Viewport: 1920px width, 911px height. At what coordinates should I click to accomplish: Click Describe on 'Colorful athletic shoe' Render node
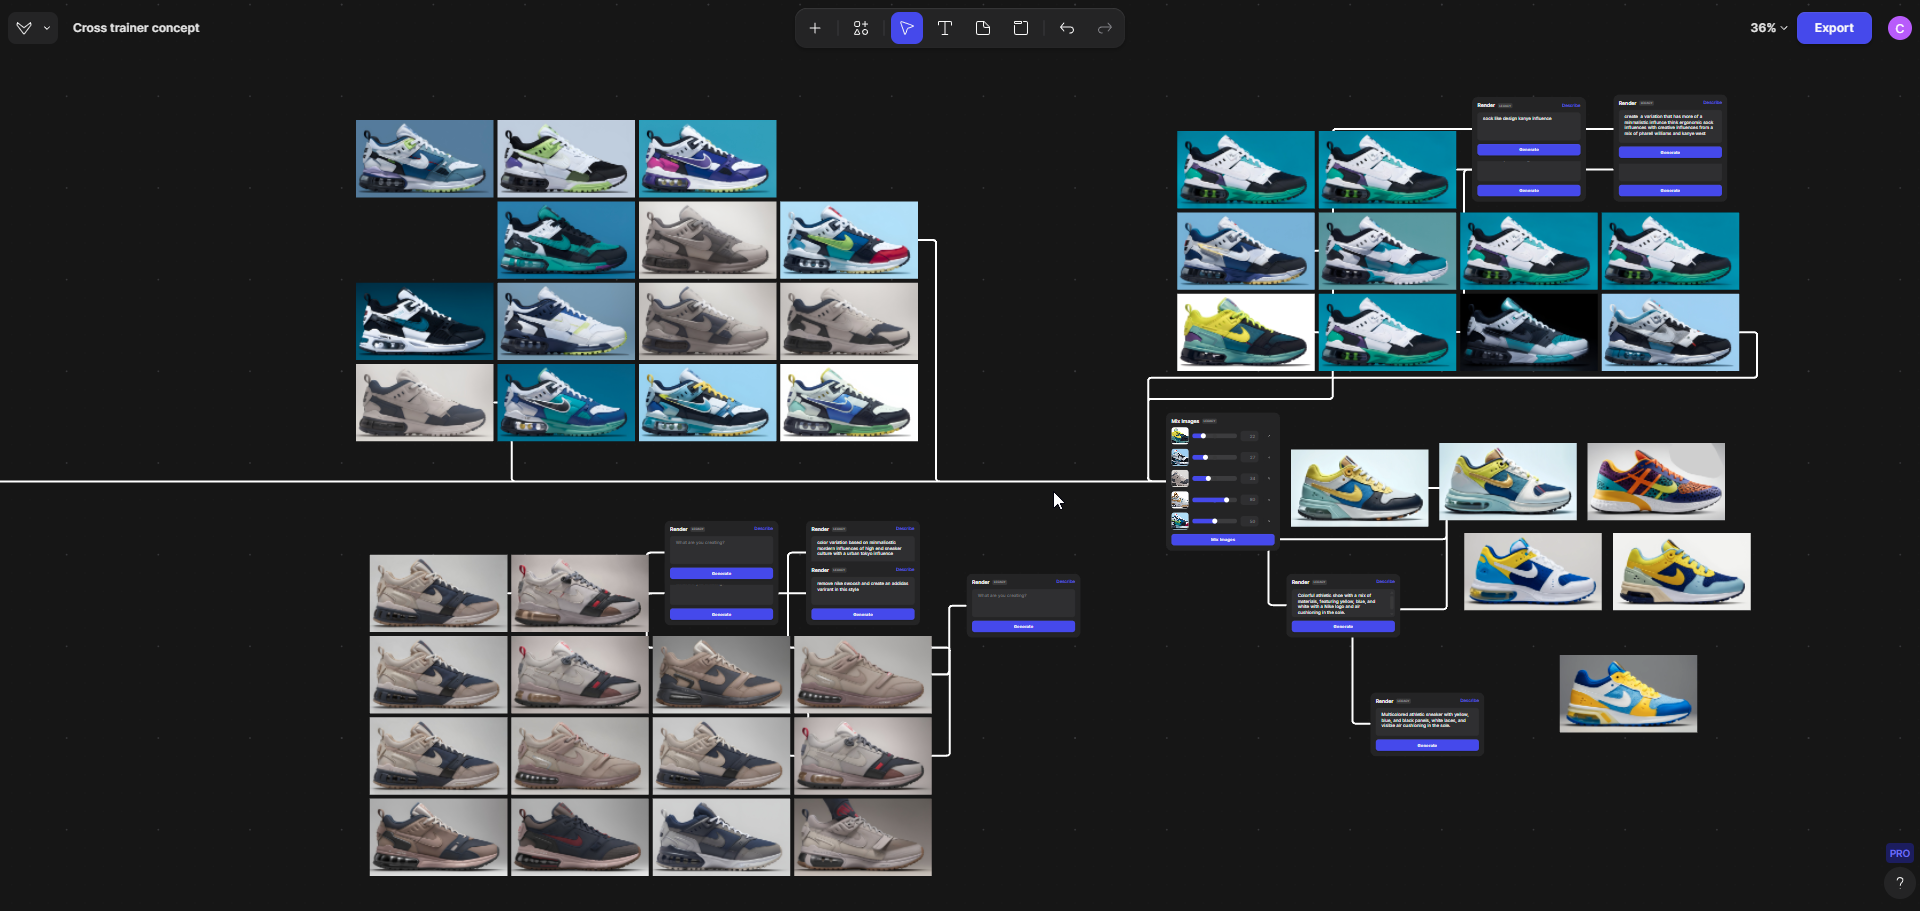(1385, 581)
